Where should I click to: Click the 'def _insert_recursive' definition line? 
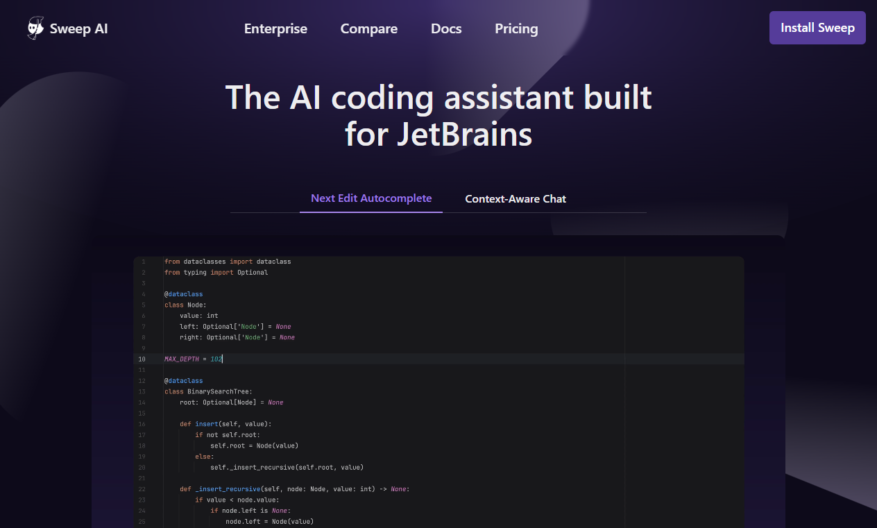point(294,489)
